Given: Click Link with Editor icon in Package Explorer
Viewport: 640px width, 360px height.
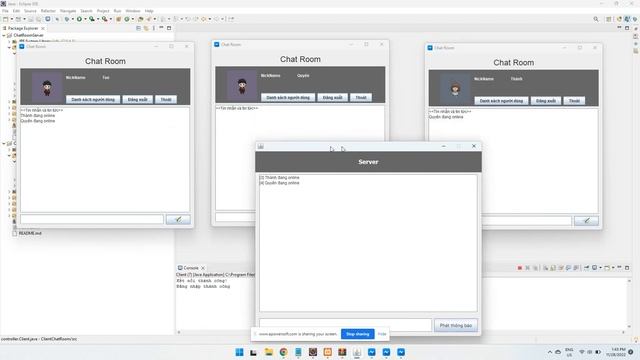Looking at the screenshot, I should [x=146, y=28].
